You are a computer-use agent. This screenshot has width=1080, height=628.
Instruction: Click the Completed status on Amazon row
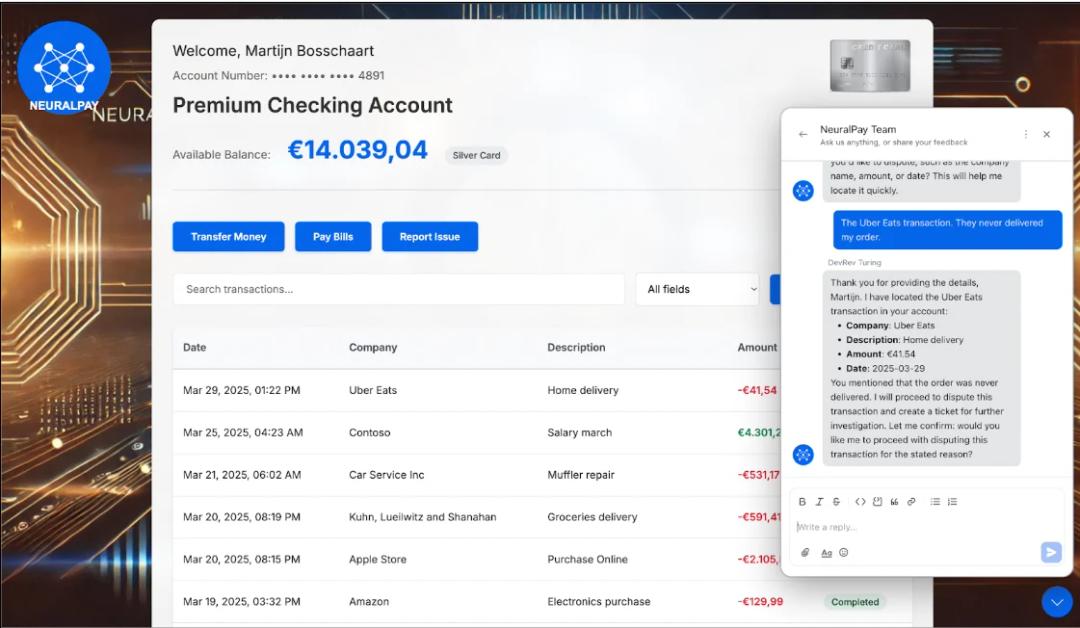pyautogui.click(x=855, y=602)
